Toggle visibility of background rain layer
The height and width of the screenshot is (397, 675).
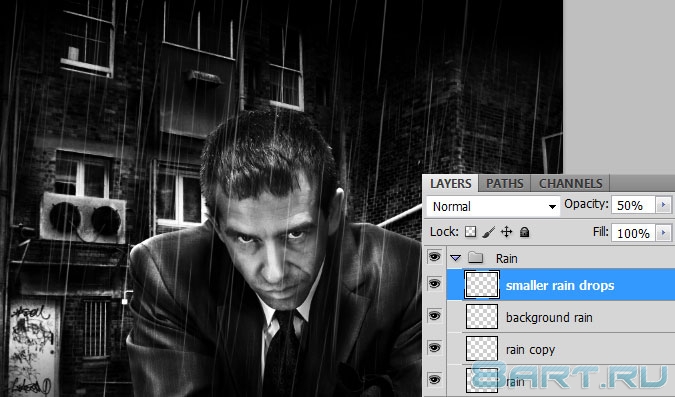[x=434, y=316]
